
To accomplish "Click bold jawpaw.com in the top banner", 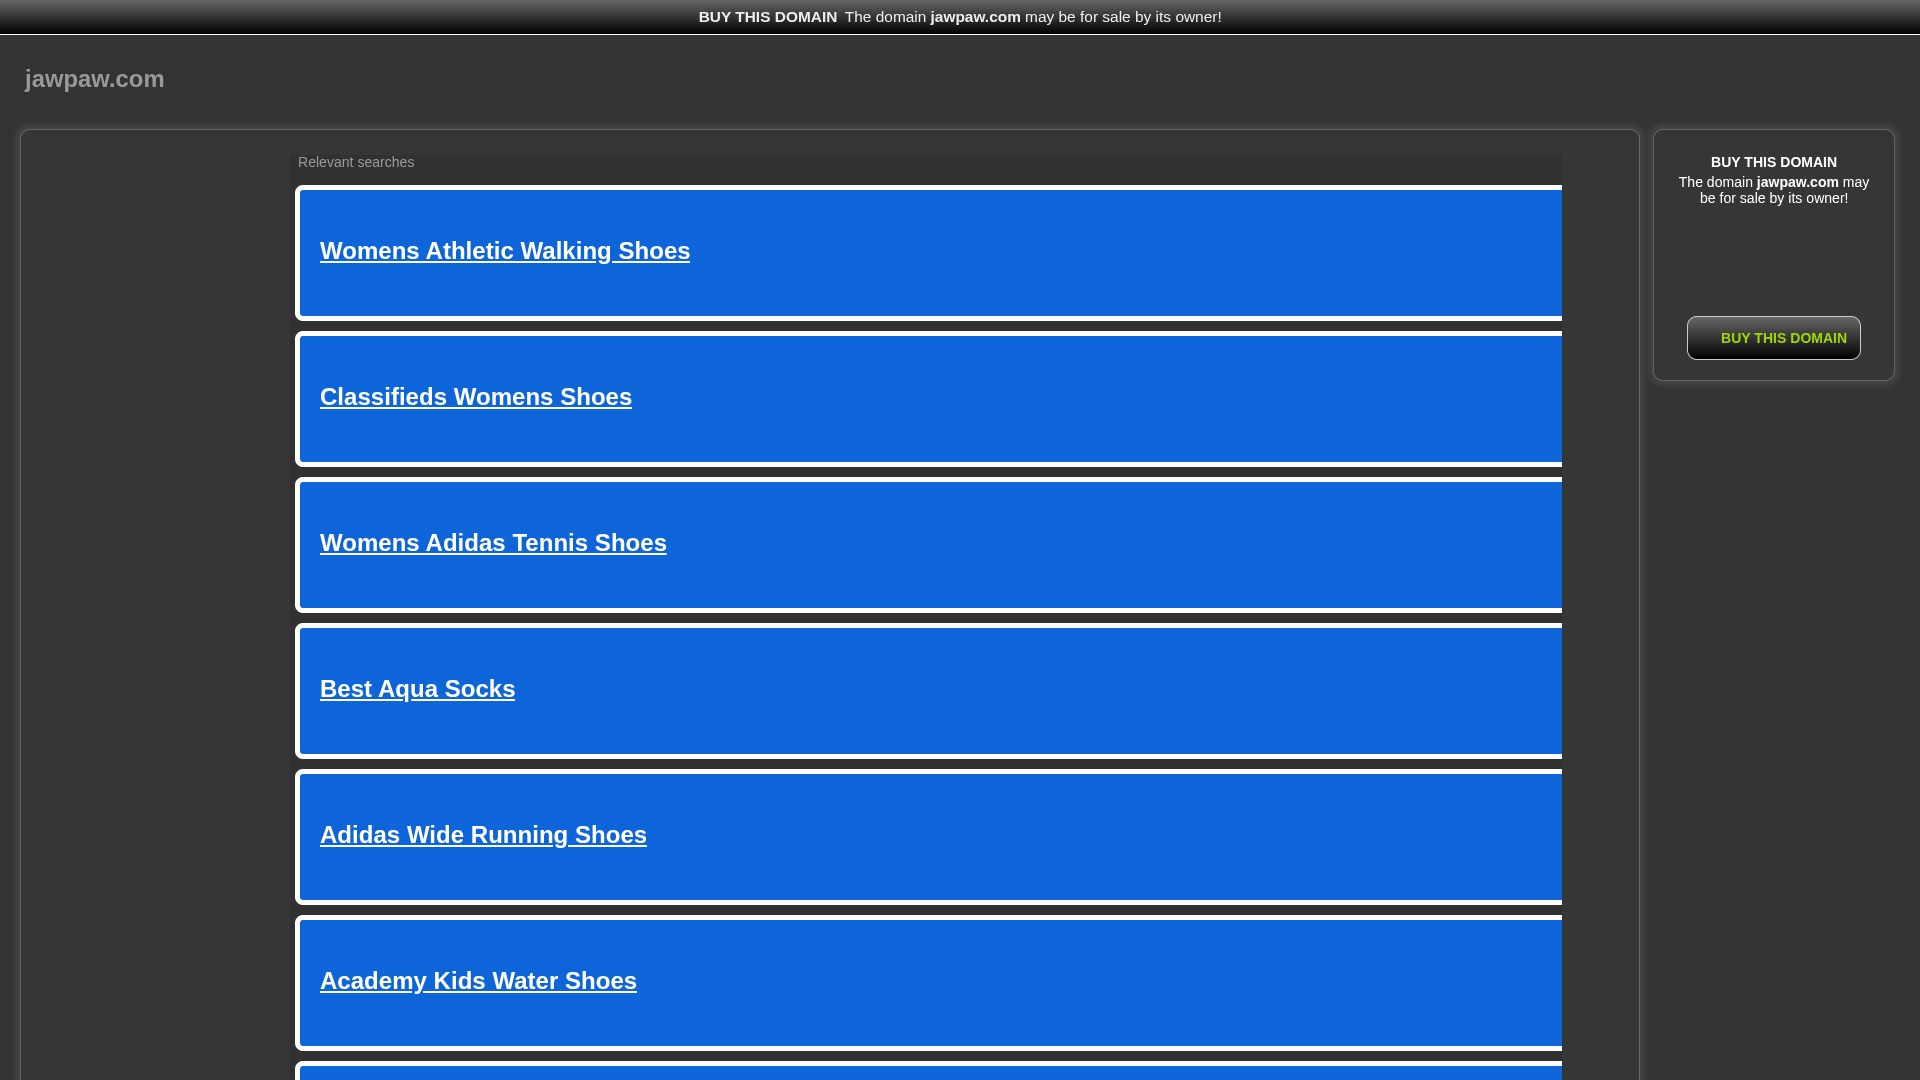I will pos(975,17).
